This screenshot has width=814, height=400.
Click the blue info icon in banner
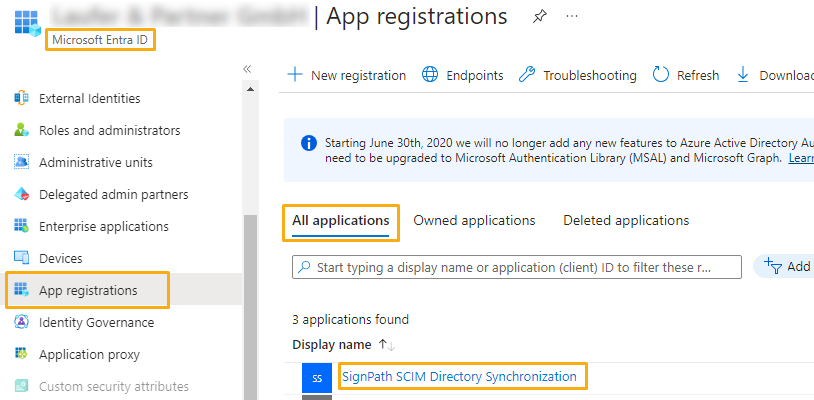coord(309,143)
